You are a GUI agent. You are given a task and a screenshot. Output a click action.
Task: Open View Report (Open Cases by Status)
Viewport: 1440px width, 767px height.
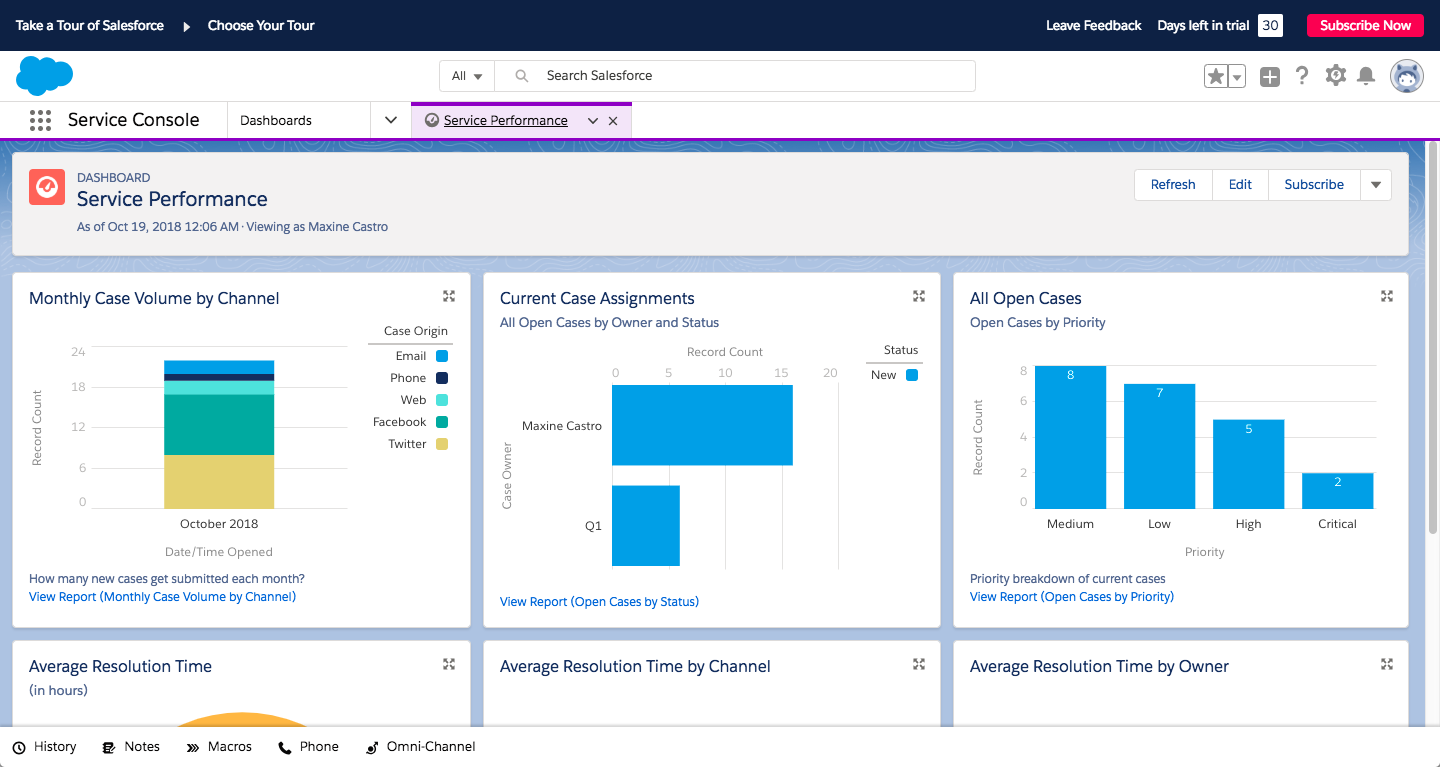point(599,602)
